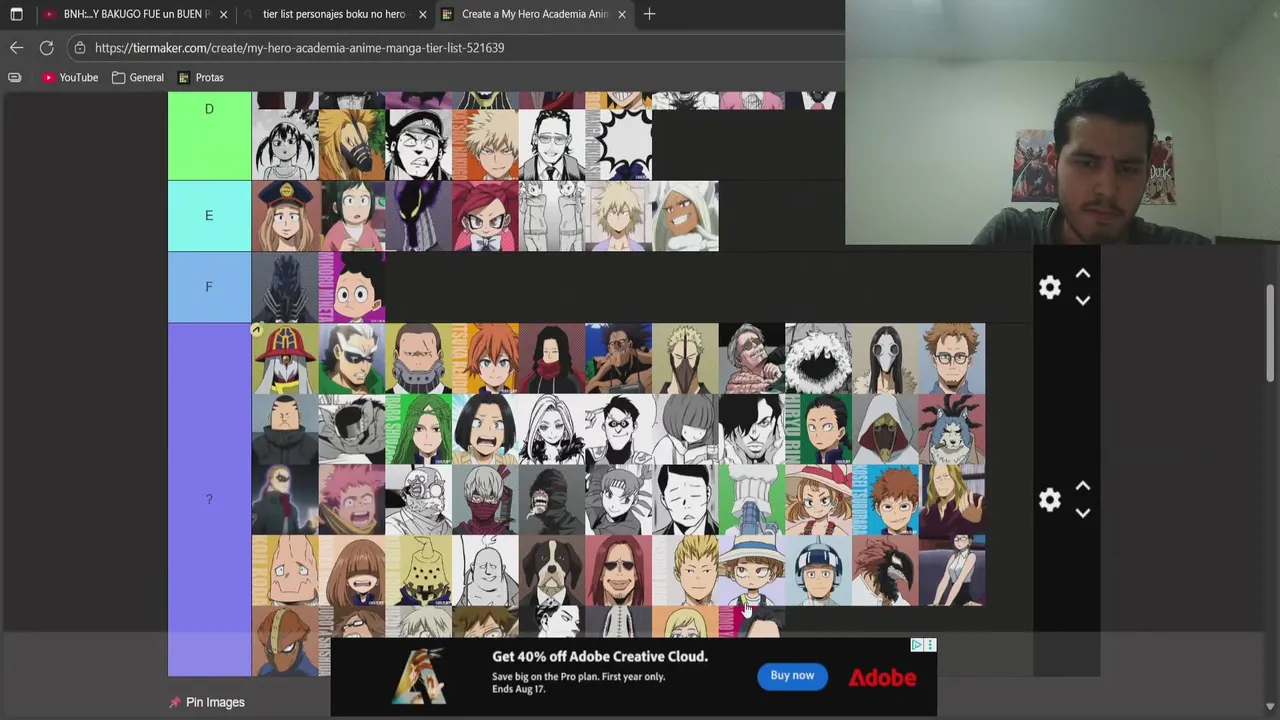1280x720 pixels.
Task: Select the girl with police cap in E tier
Action: click(x=285, y=216)
